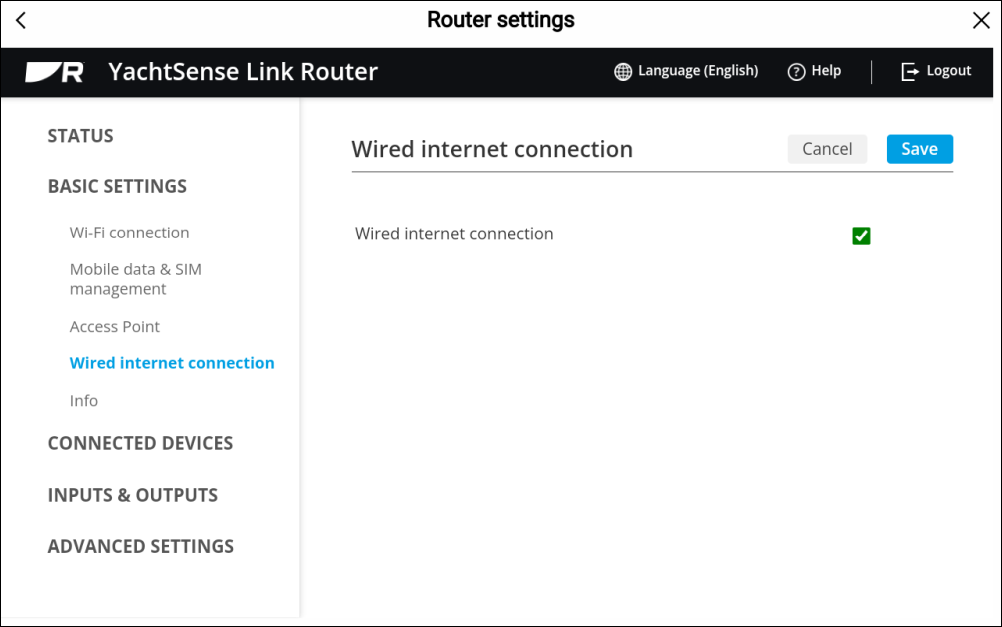Expand the CONNECTED DEVICES section
The image size is (1002, 627).
pos(141,444)
